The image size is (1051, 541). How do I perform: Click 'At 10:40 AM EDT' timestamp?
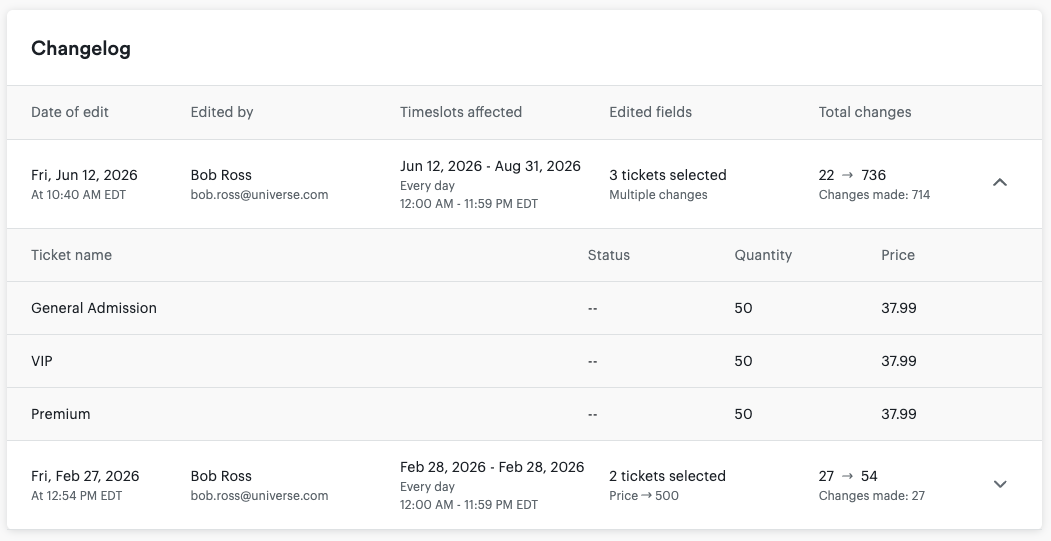[78, 195]
